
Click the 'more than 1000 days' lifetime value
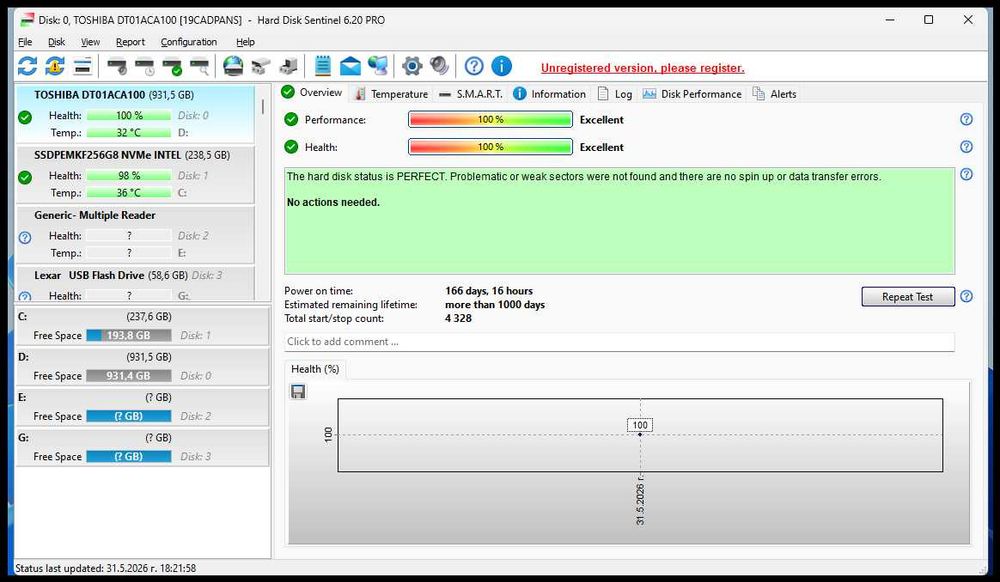point(494,305)
